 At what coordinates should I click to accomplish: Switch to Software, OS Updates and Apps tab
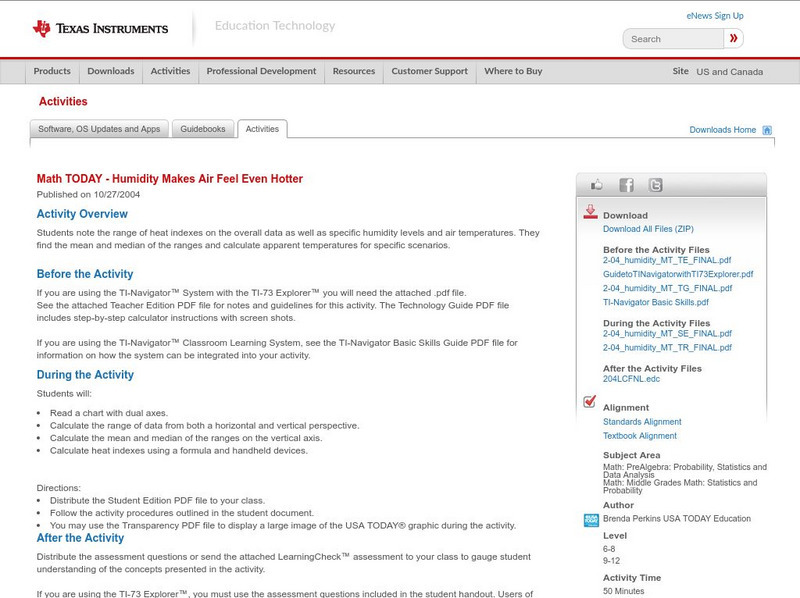(99, 129)
